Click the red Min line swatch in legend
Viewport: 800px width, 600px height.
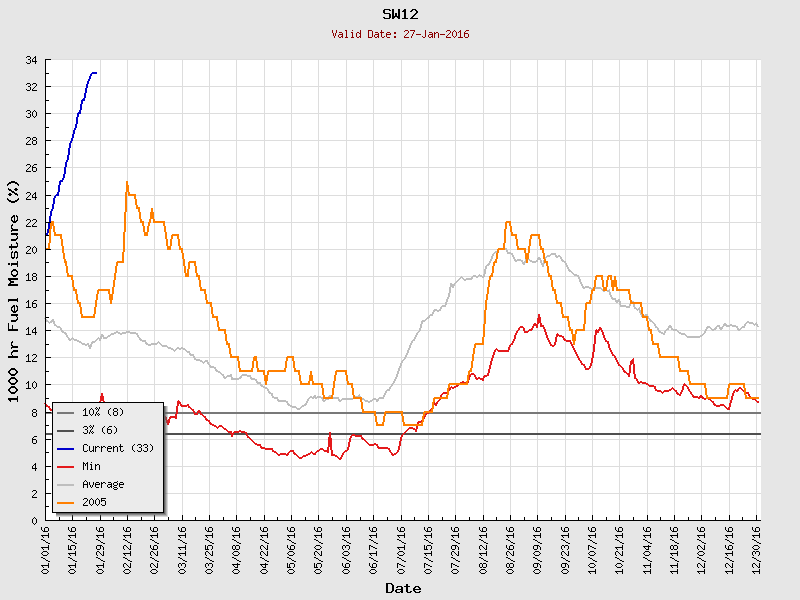coord(65,466)
